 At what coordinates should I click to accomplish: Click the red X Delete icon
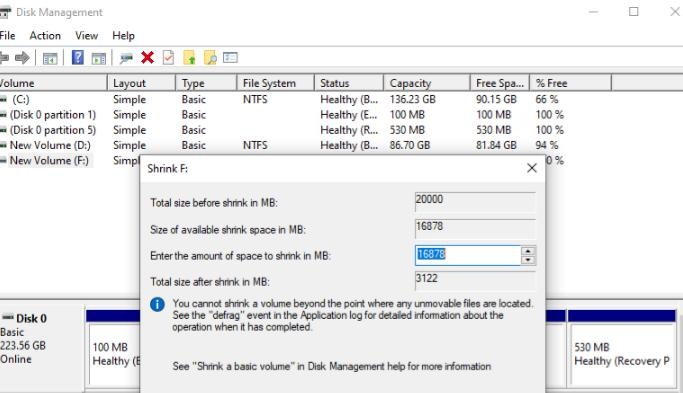click(x=148, y=58)
